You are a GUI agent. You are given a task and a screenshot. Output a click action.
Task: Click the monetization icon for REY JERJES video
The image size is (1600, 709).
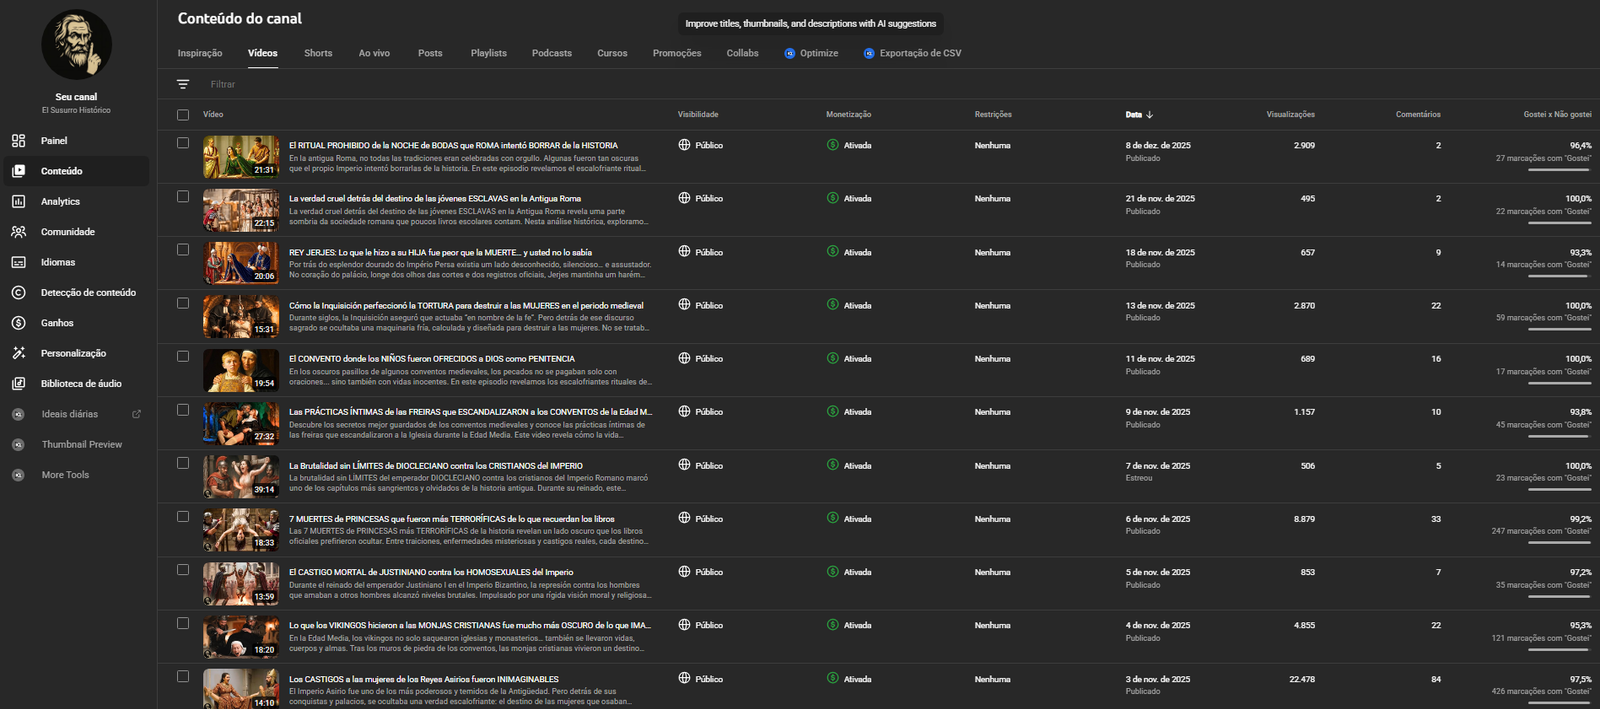pyautogui.click(x=833, y=252)
